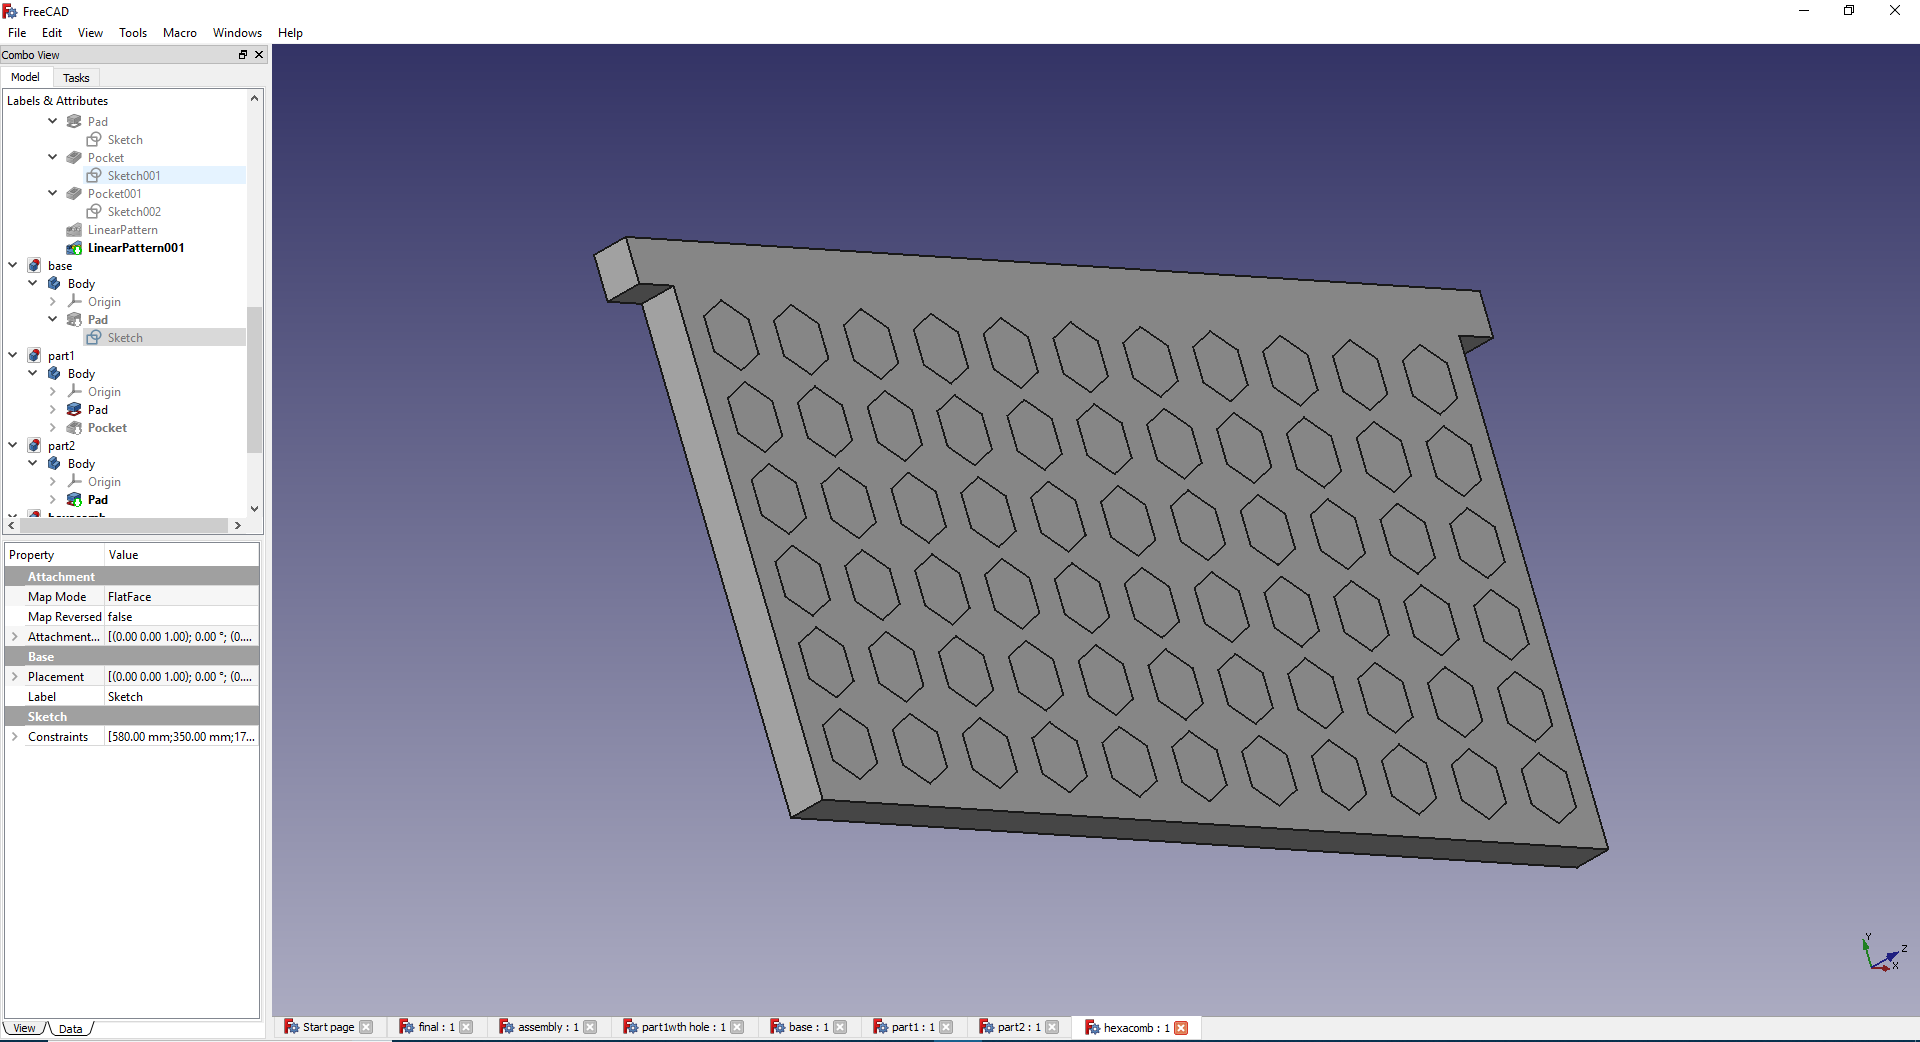The image size is (1920, 1042).
Task: Expand the Attachment offset property row
Action: click(x=15, y=637)
